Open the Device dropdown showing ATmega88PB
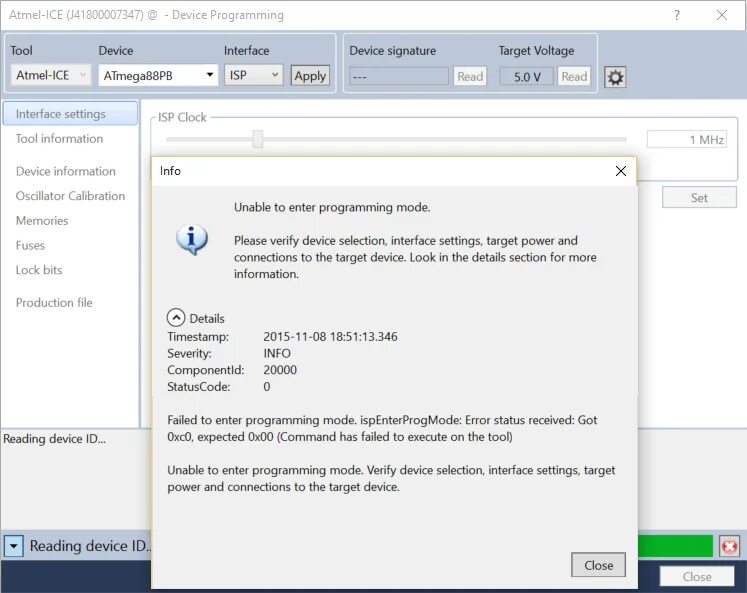 click(x=158, y=75)
